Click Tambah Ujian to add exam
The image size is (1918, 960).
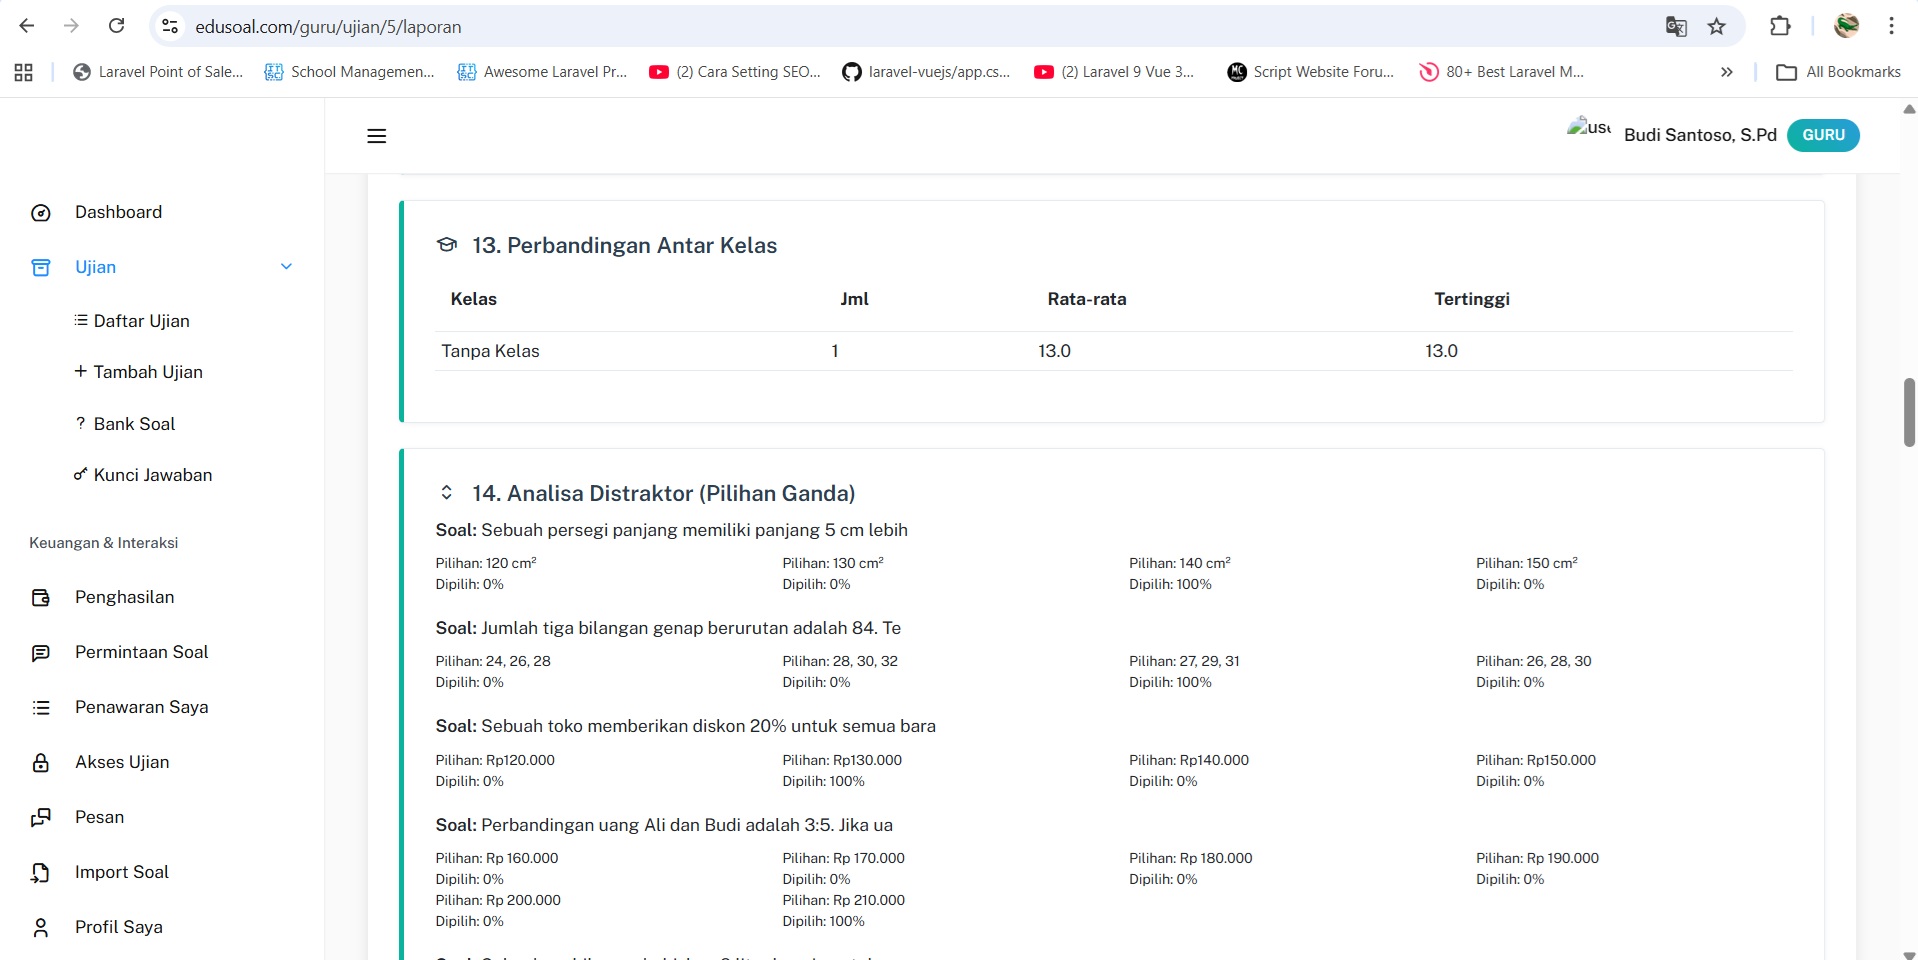pos(147,372)
